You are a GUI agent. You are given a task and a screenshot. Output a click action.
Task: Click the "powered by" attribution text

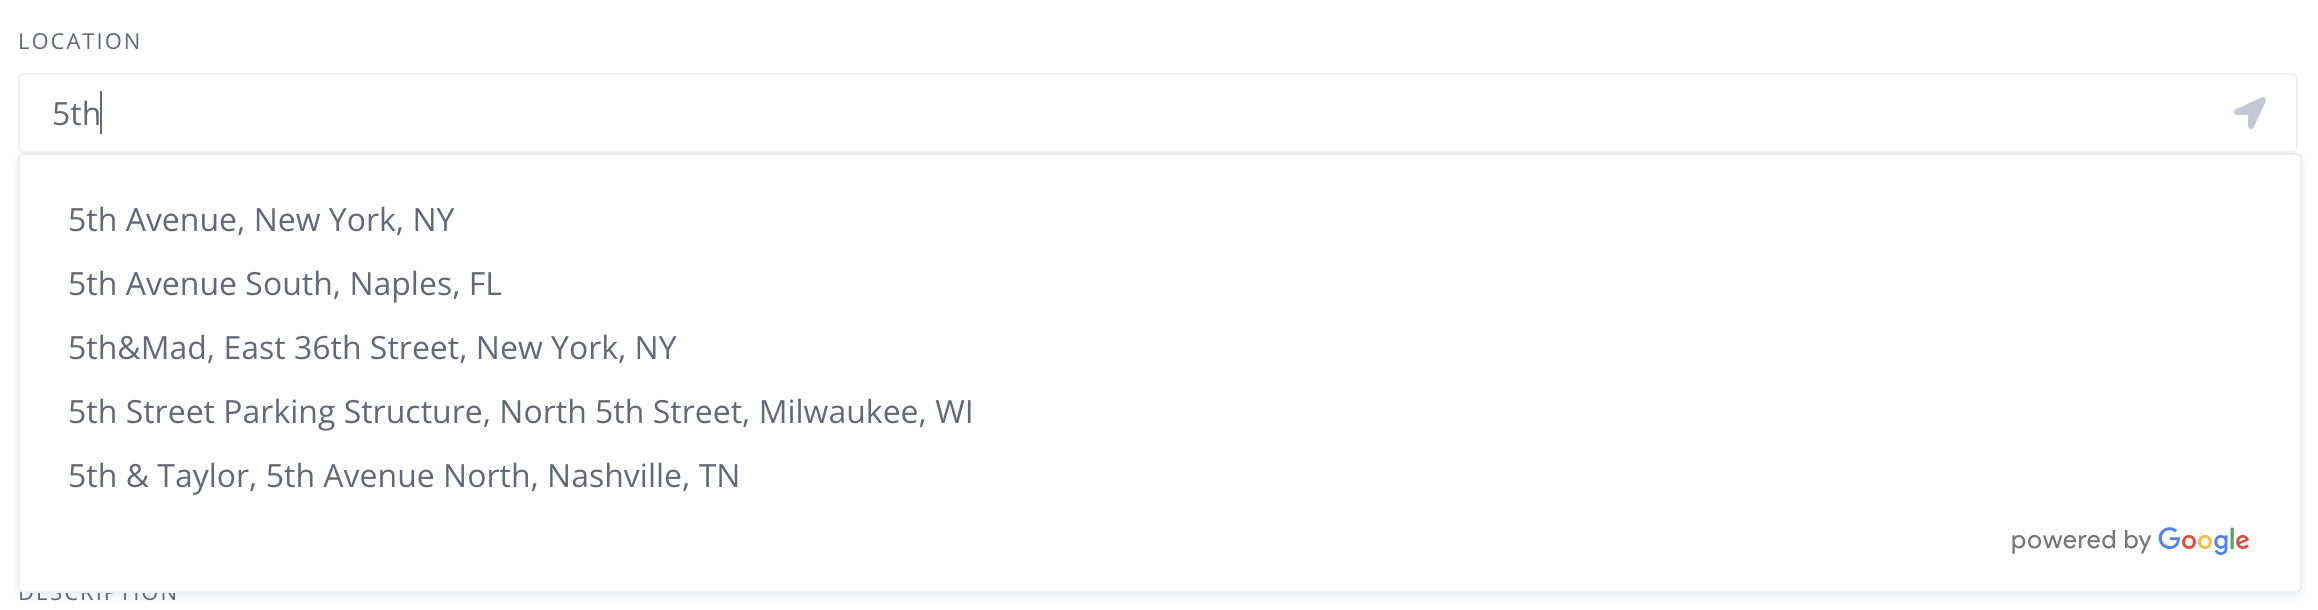tap(2080, 541)
